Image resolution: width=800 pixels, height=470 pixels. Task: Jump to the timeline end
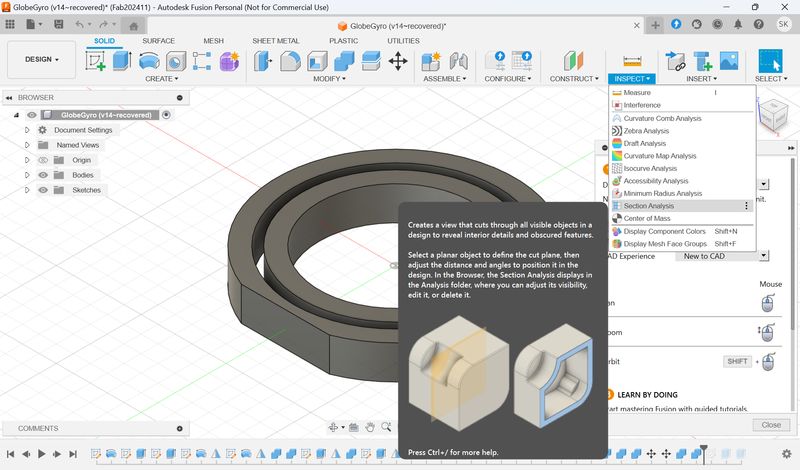[73, 454]
